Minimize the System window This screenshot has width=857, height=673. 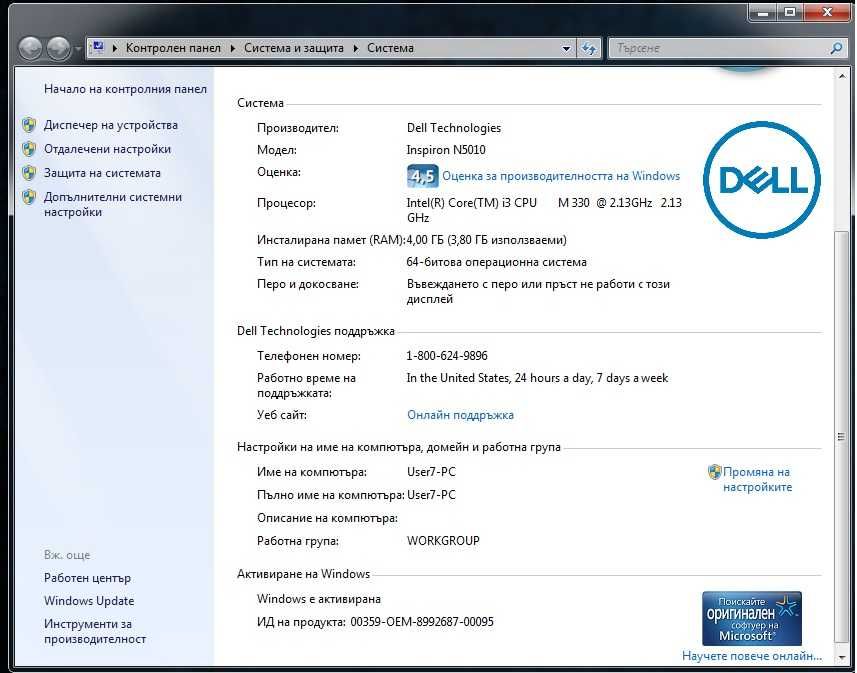point(763,12)
